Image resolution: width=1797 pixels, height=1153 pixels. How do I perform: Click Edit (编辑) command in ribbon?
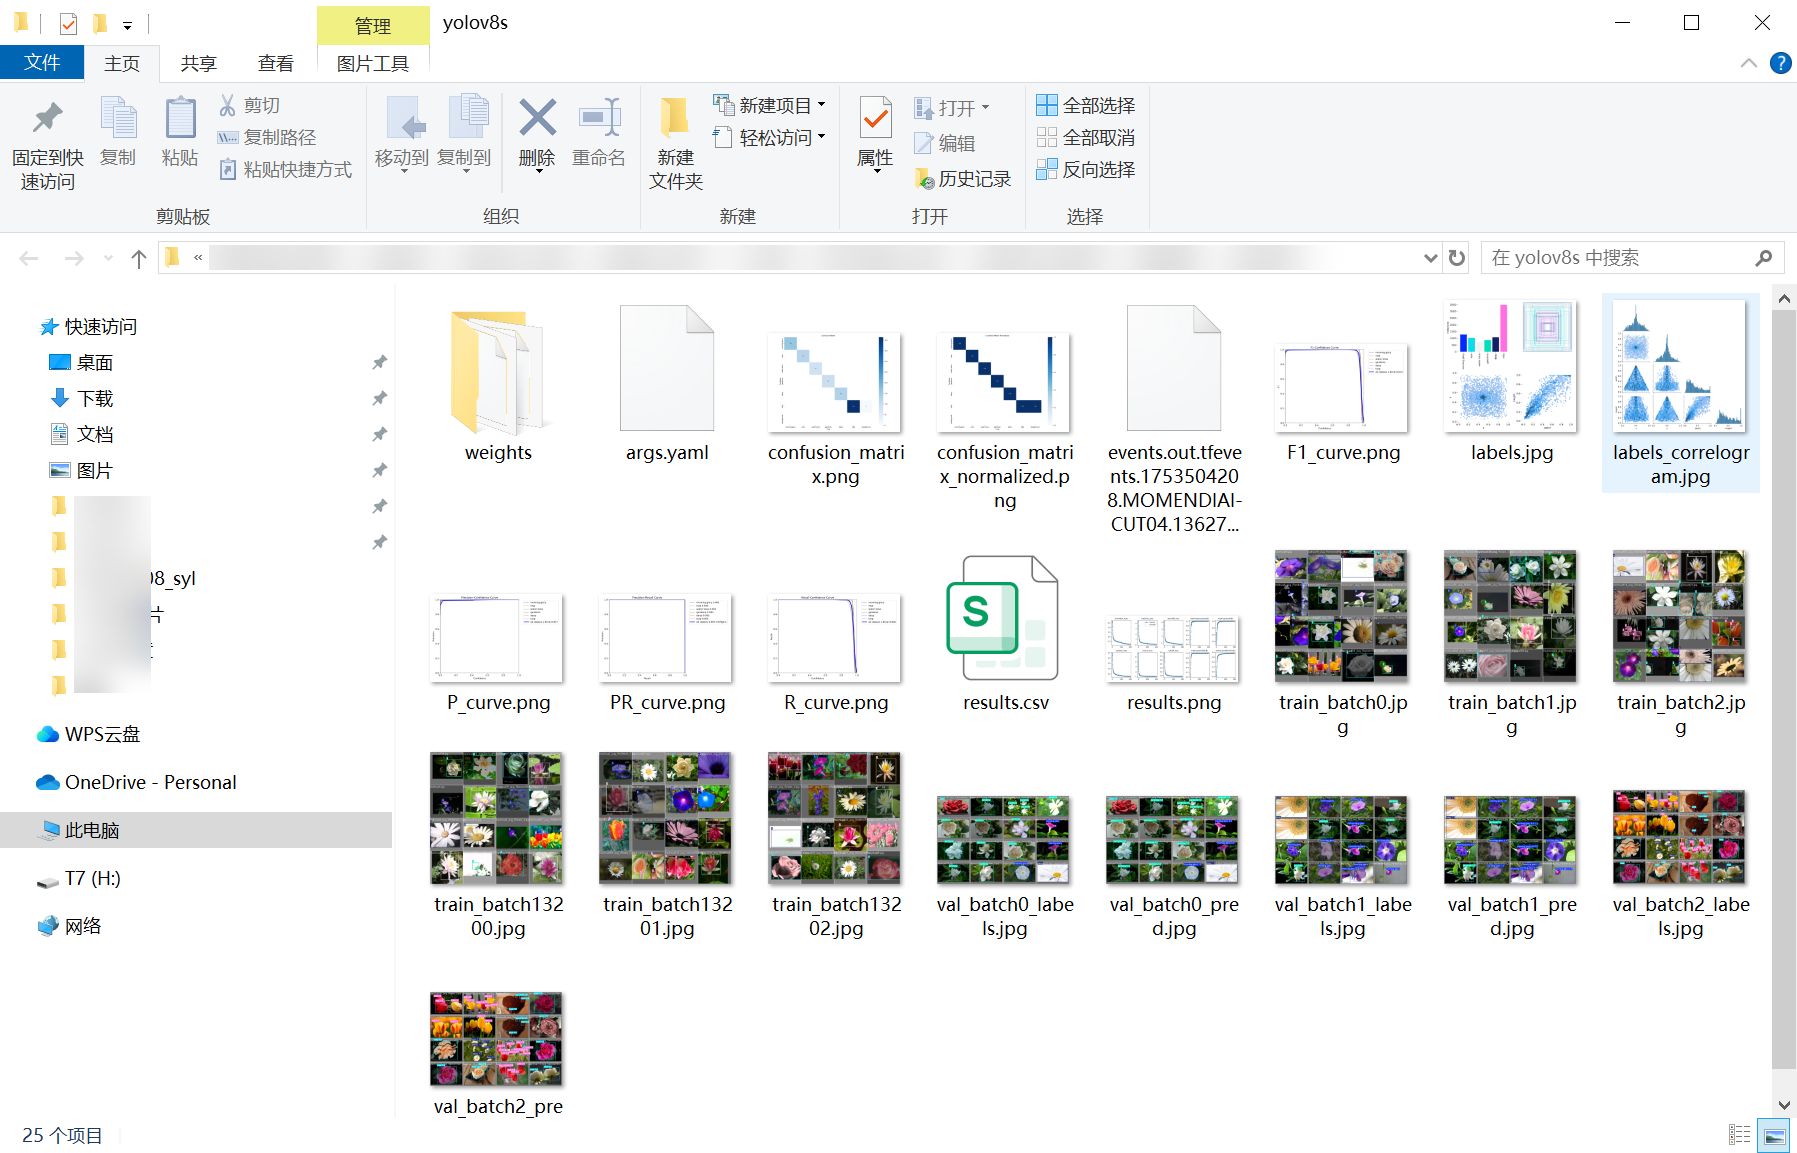[x=945, y=143]
